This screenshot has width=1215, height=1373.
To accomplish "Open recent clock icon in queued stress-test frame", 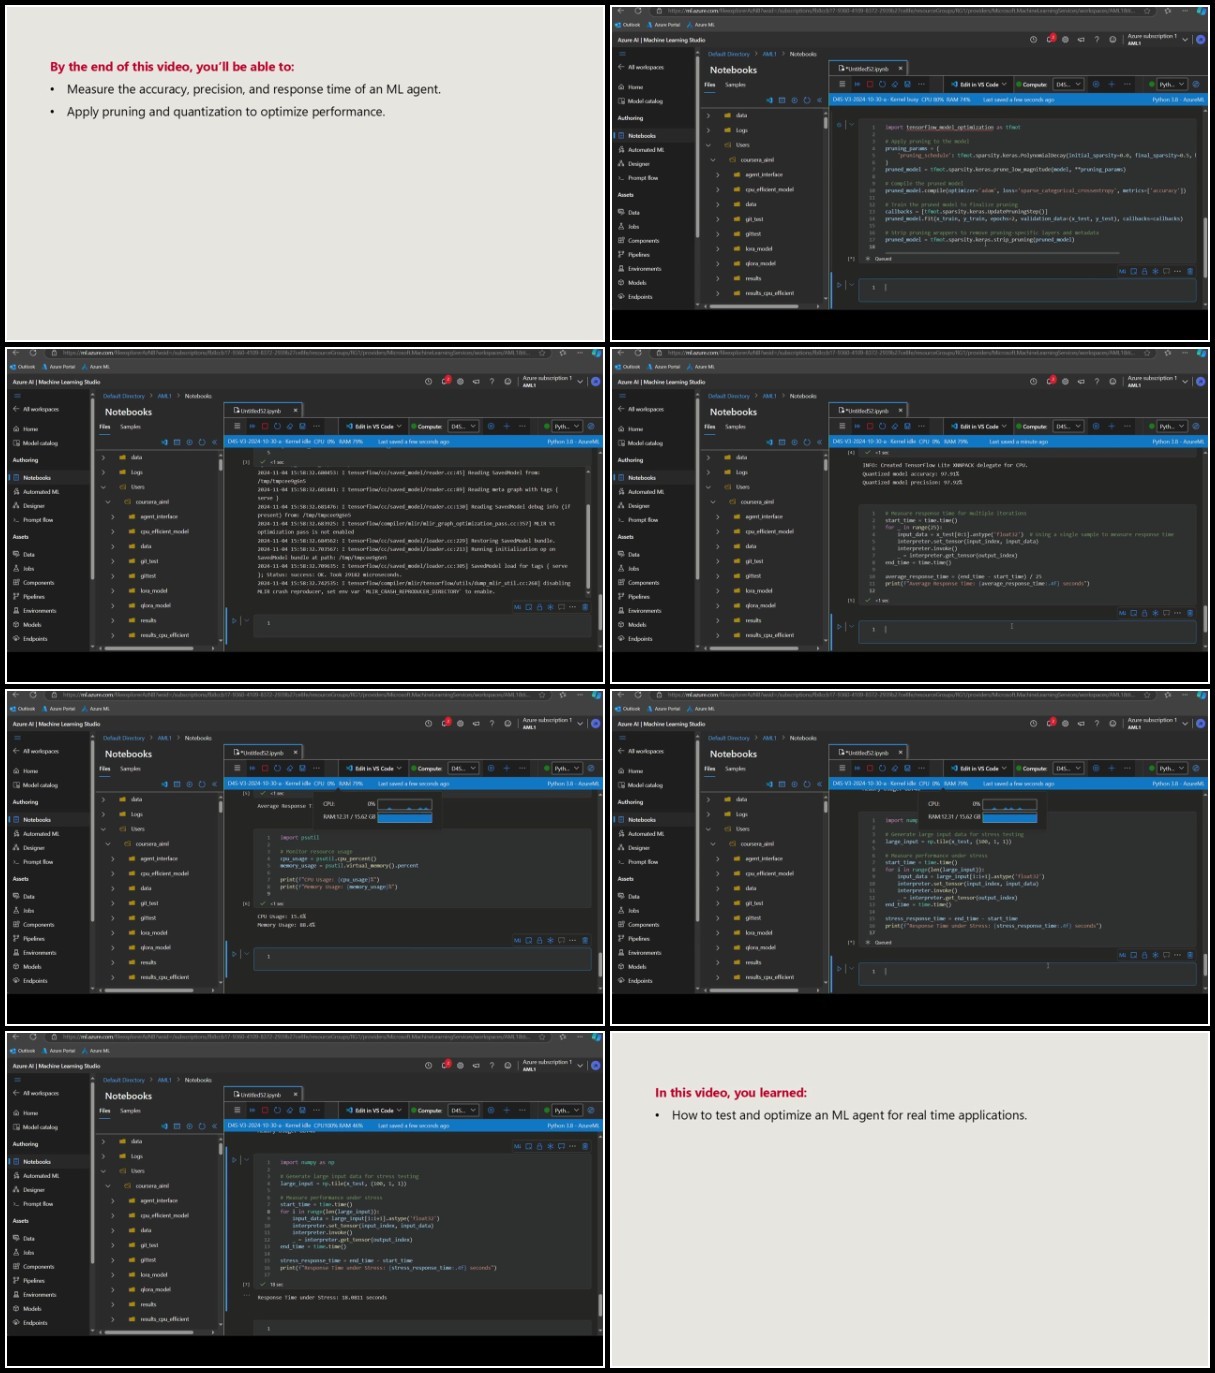I will pos(1033,723).
